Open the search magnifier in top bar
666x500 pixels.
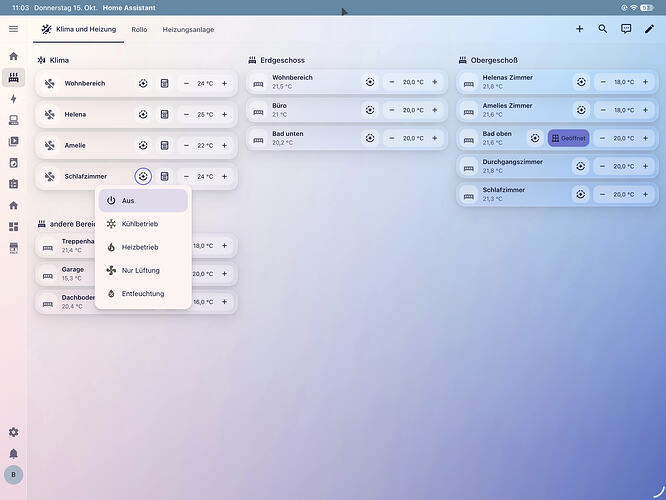(x=602, y=29)
